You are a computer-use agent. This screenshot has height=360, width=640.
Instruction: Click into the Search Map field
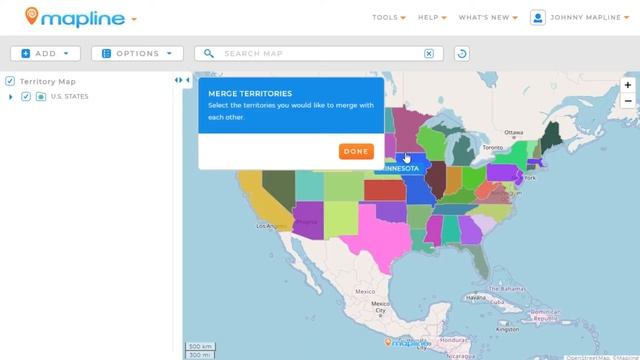pyautogui.click(x=319, y=53)
